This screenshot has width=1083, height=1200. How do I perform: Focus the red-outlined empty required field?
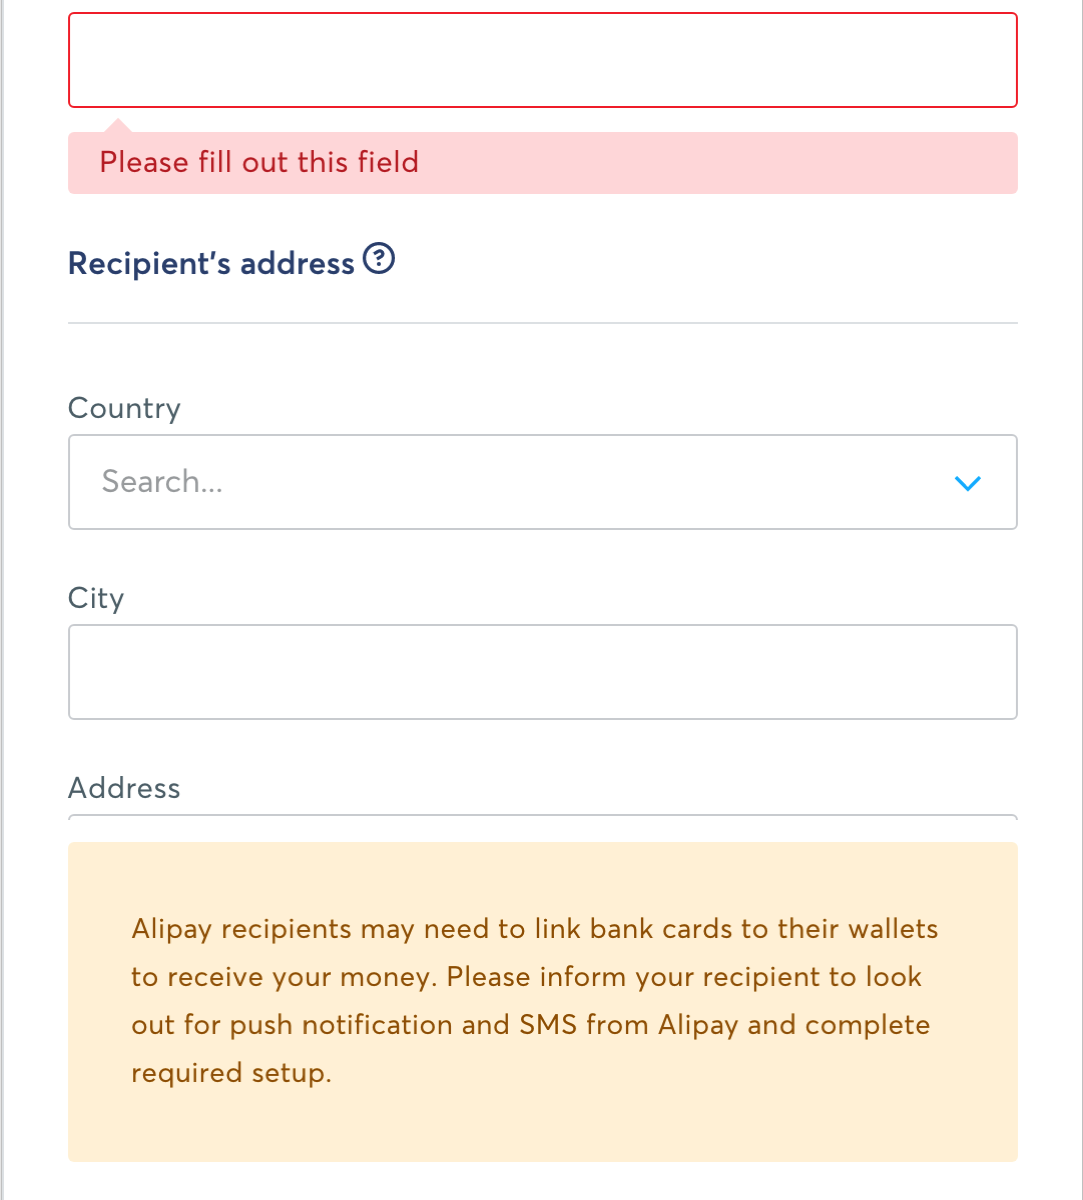coord(542,60)
